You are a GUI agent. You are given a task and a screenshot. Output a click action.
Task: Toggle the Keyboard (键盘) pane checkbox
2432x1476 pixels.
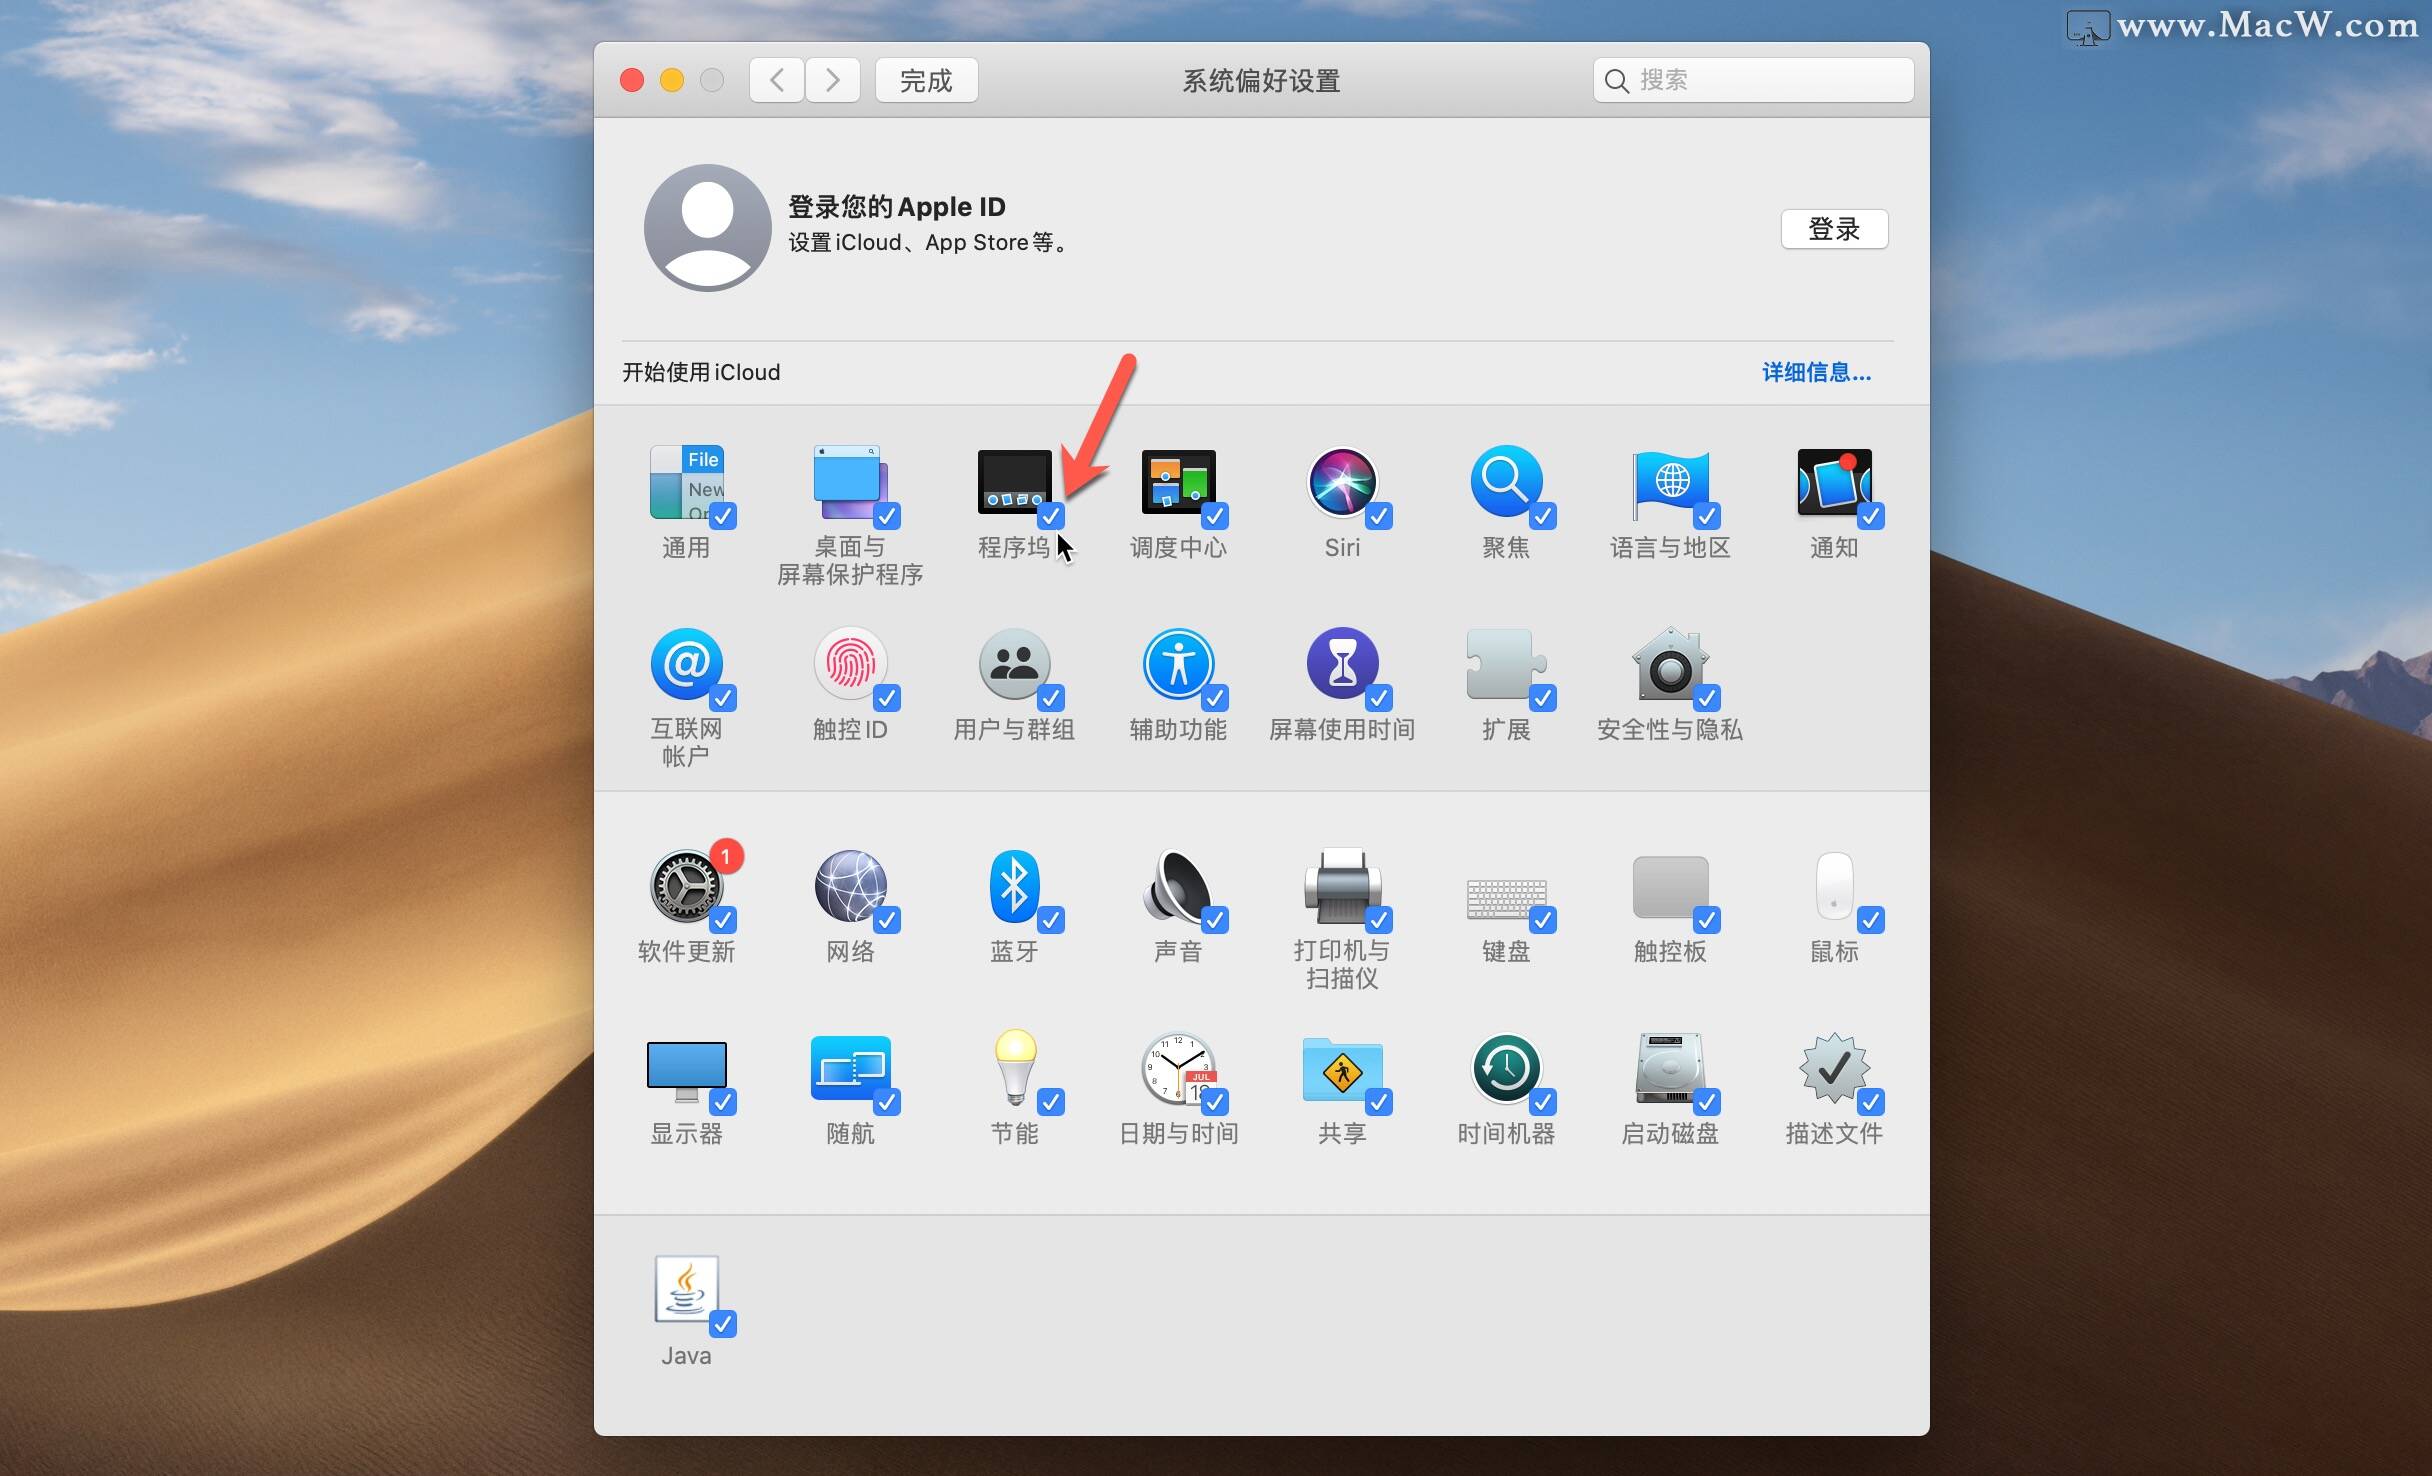coord(1542,920)
